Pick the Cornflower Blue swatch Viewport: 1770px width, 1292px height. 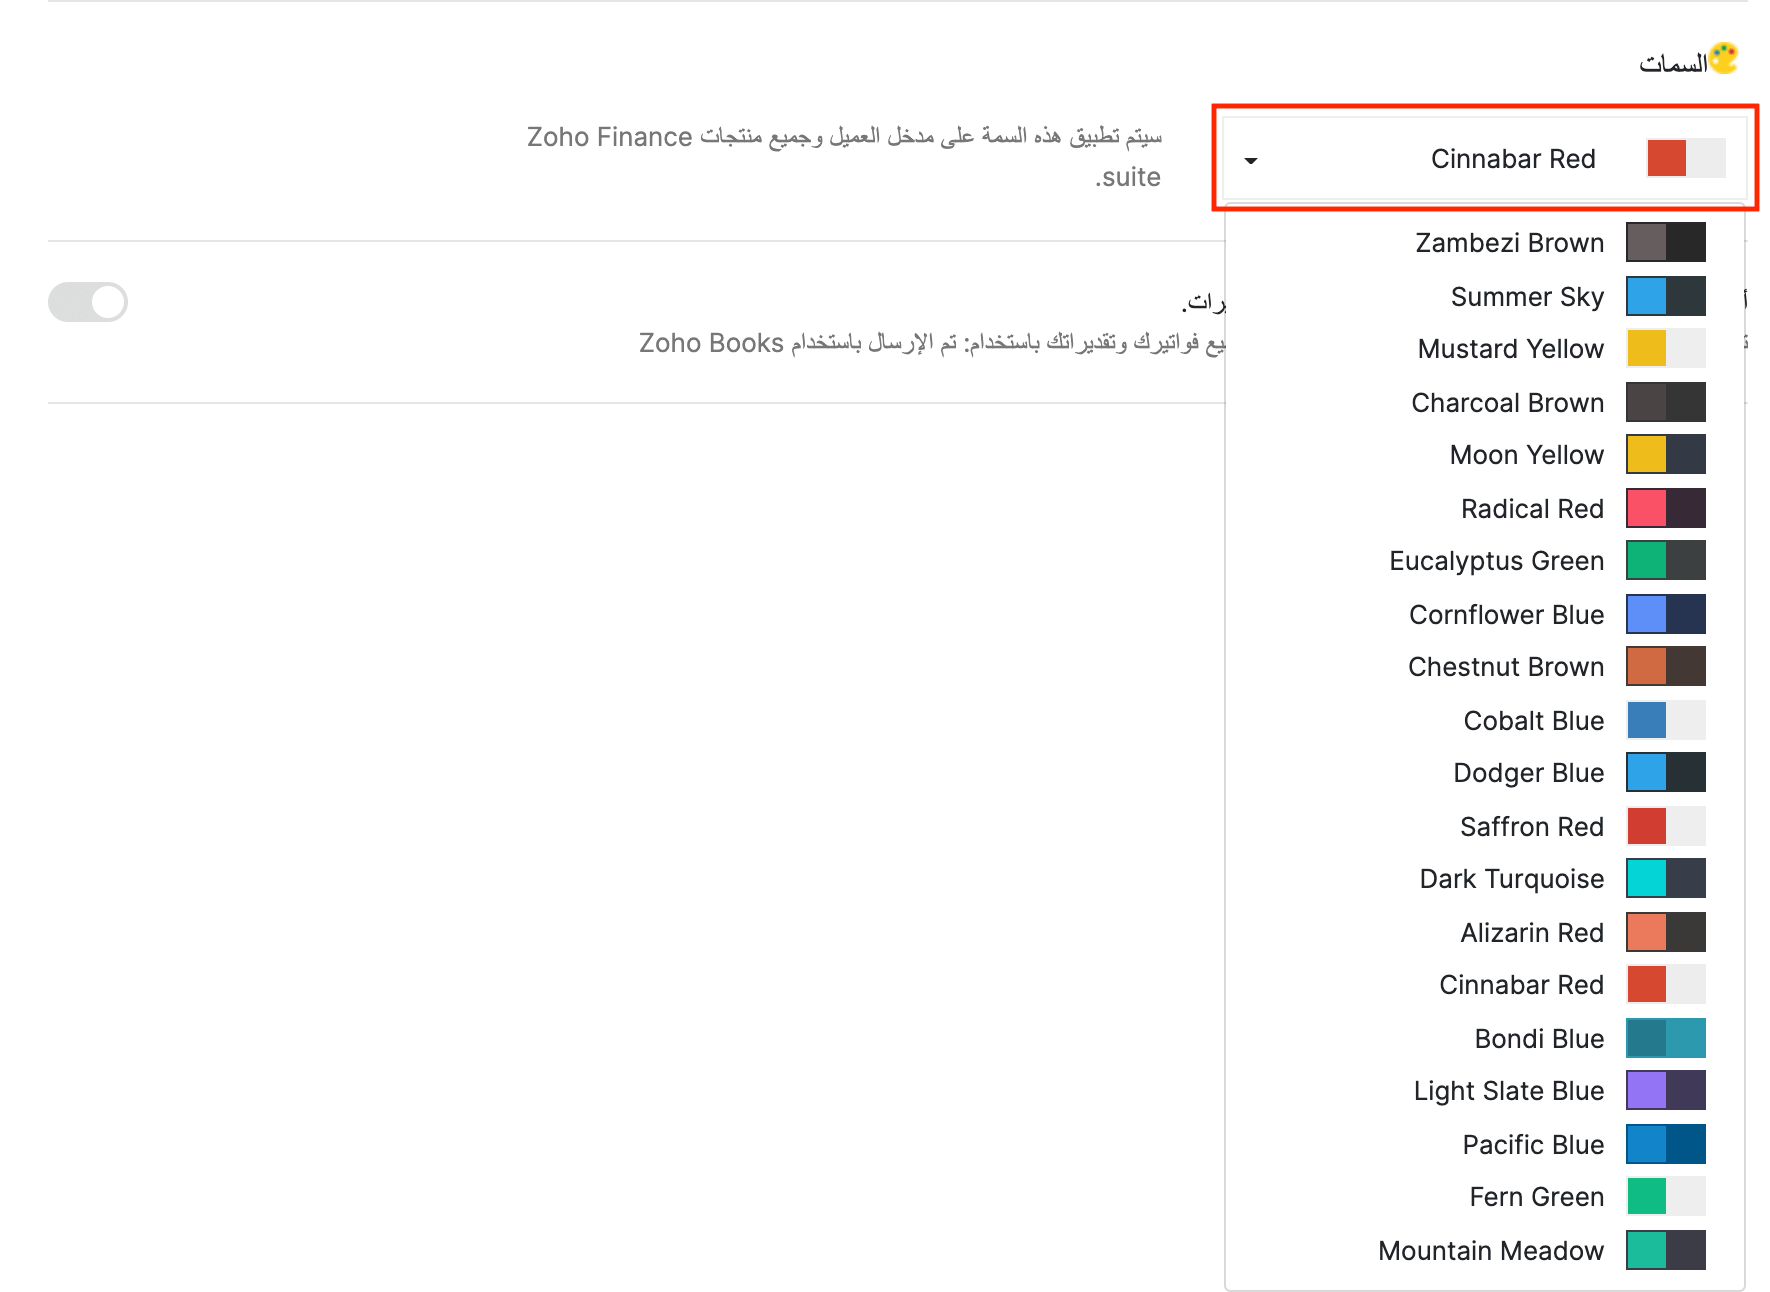point(1665,615)
